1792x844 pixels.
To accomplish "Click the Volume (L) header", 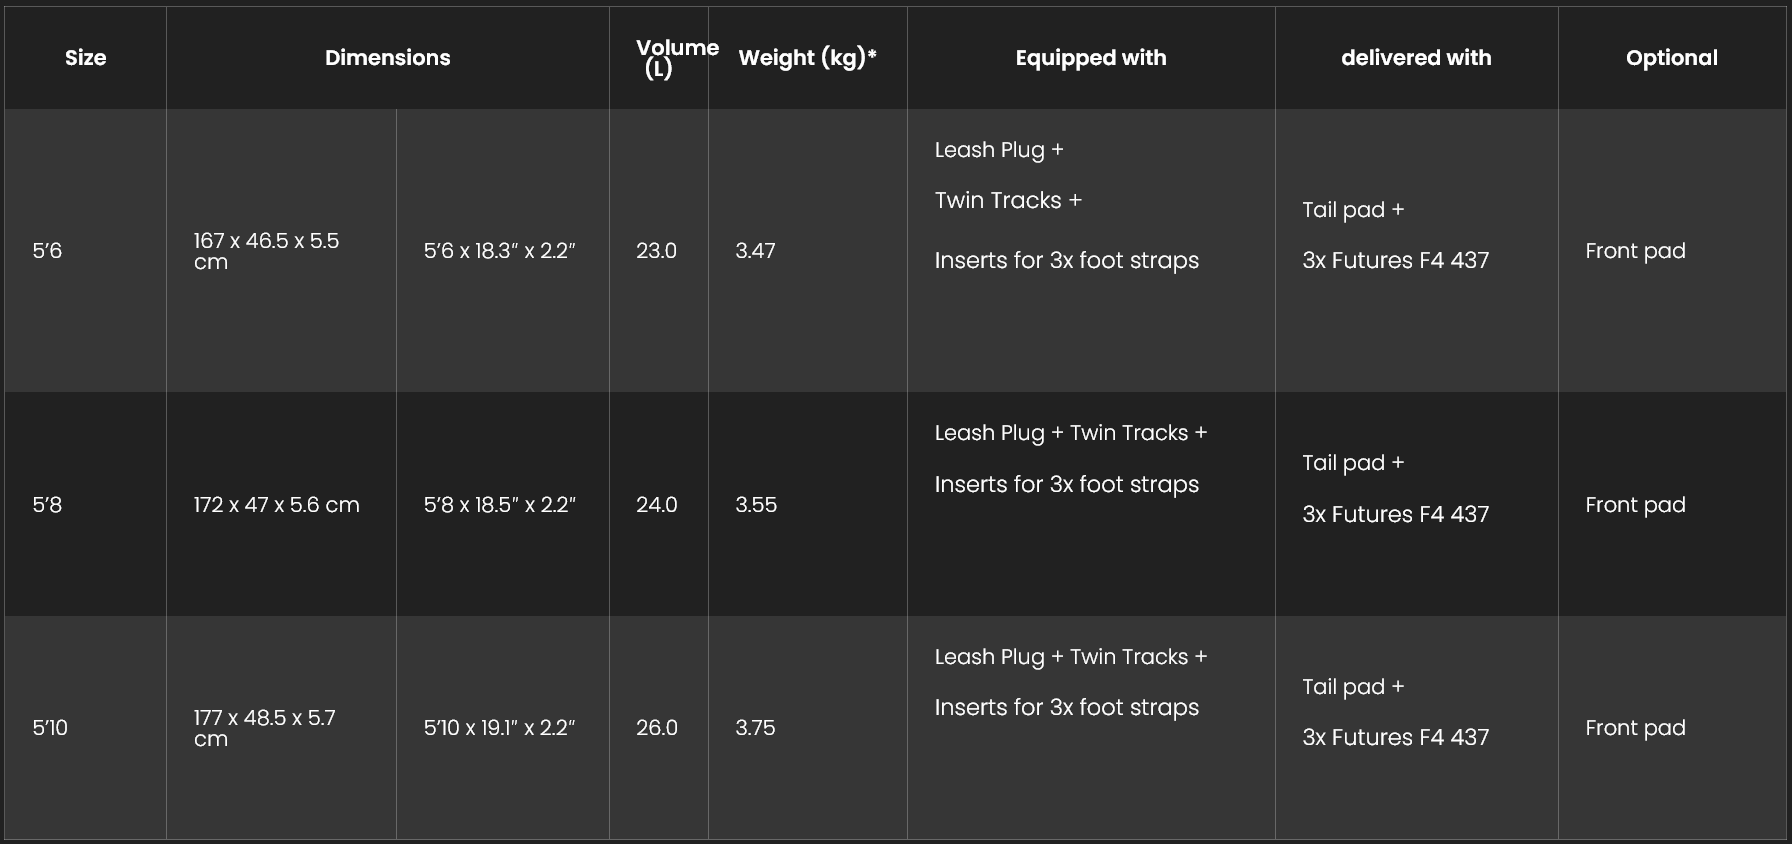I will (x=659, y=58).
